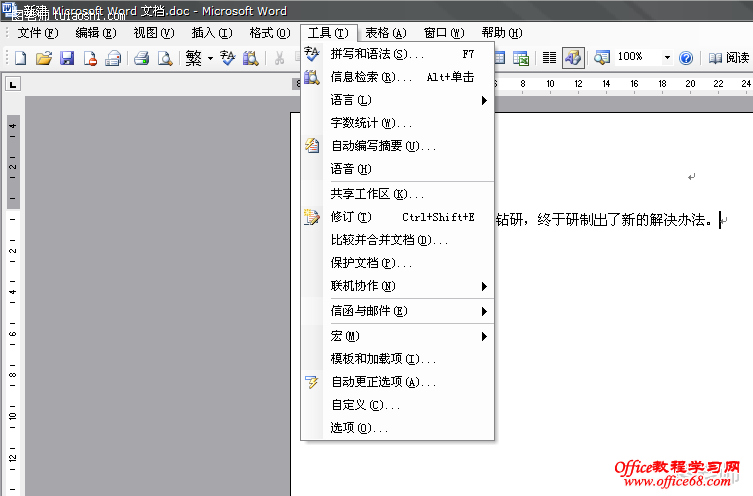Select 比较并合并文档(D) menu item
This screenshot has height=496, width=753.
pos(398,240)
